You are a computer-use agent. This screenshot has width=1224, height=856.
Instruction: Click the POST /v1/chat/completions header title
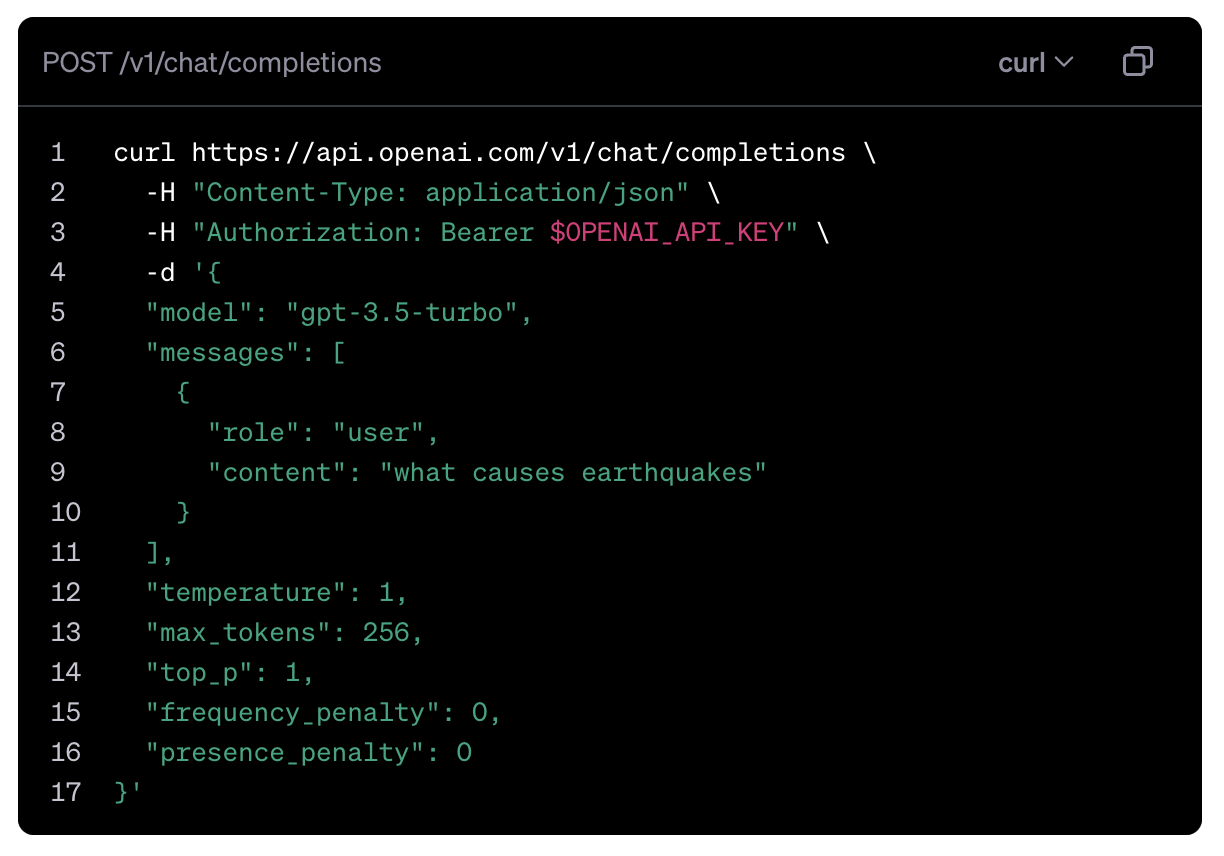point(212,62)
